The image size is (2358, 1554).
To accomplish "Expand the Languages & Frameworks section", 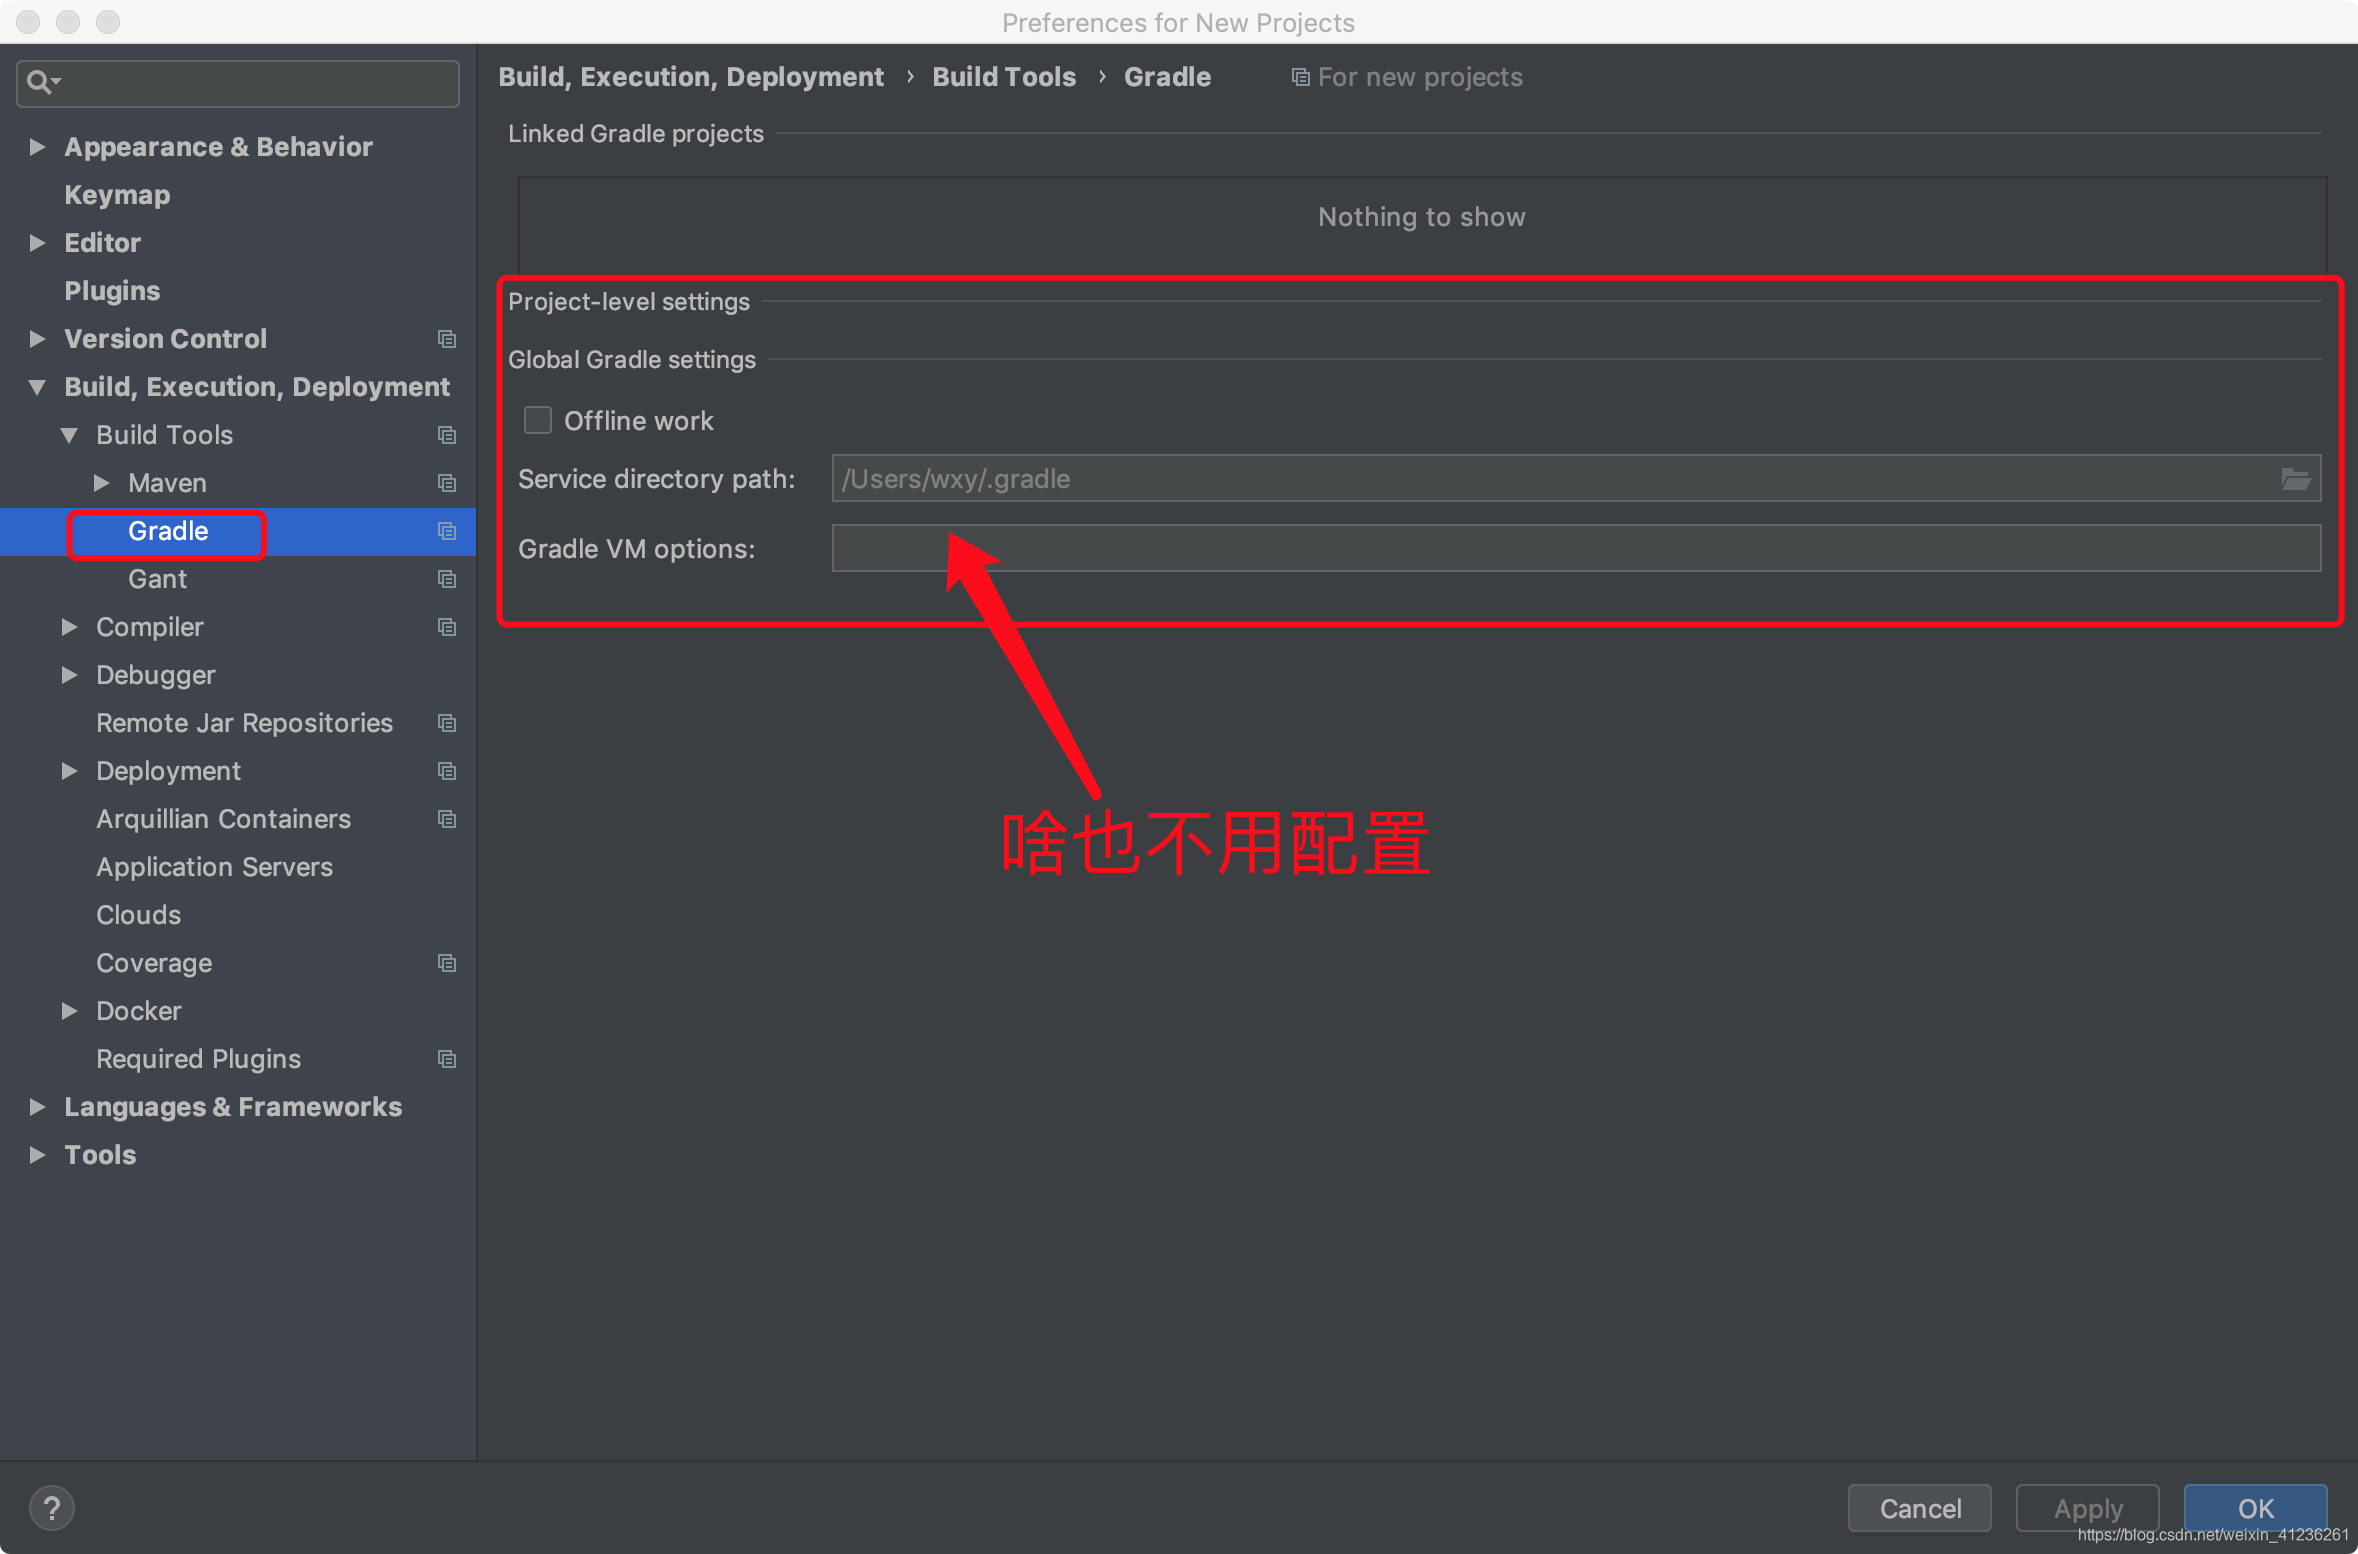I will [37, 1107].
